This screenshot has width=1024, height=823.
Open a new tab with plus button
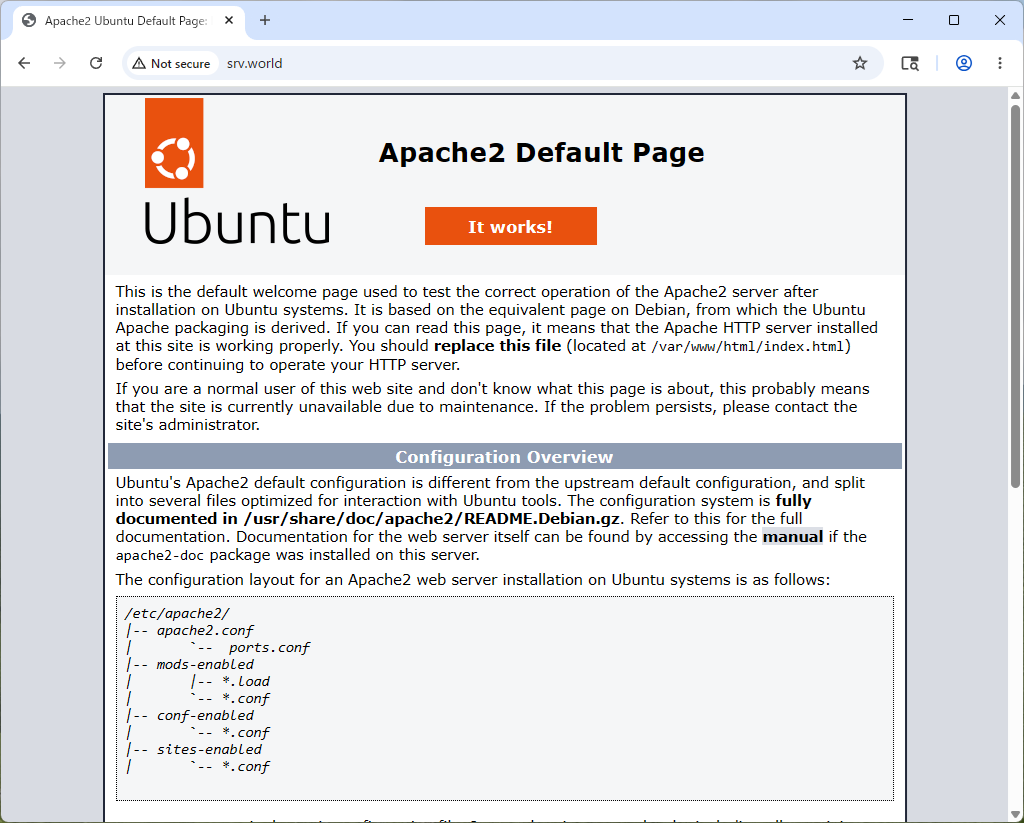coord(264,20)
